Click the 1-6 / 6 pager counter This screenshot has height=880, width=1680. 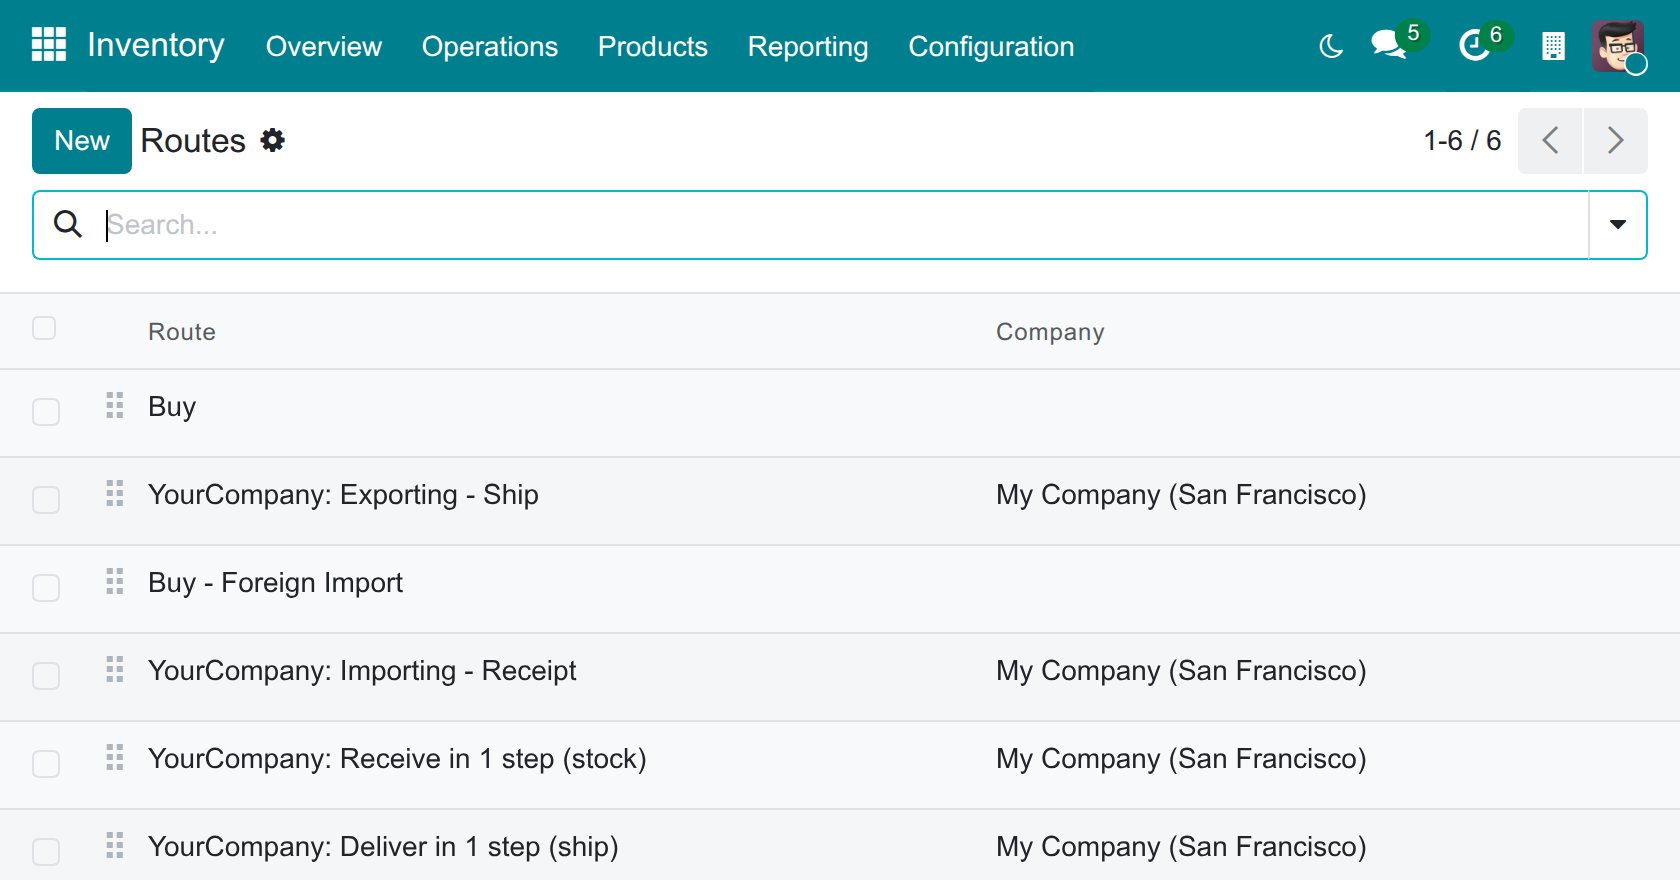point(1462,140)
